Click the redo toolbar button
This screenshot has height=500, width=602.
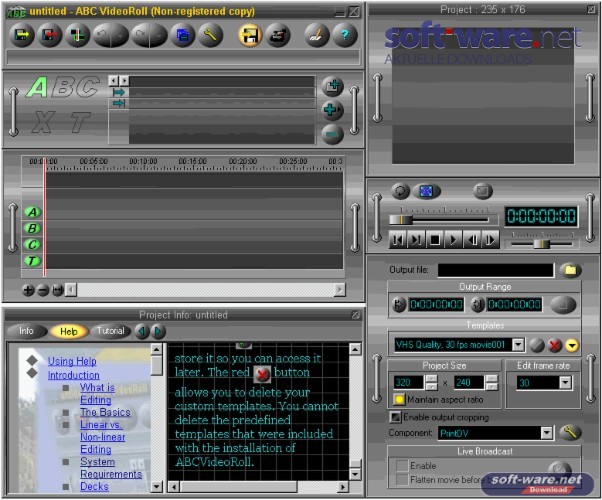click(140, 35)
